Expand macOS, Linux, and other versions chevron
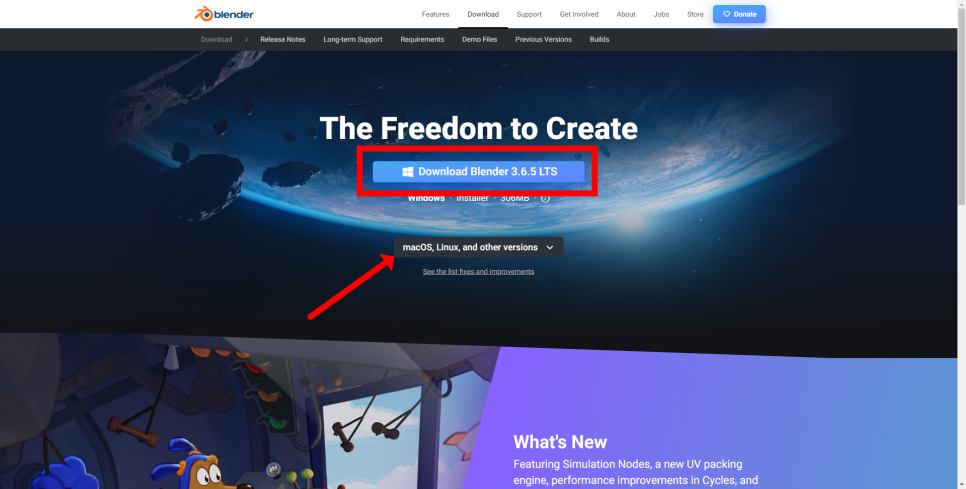This screenshot has height=489, width=966. (x=550, y=248)
